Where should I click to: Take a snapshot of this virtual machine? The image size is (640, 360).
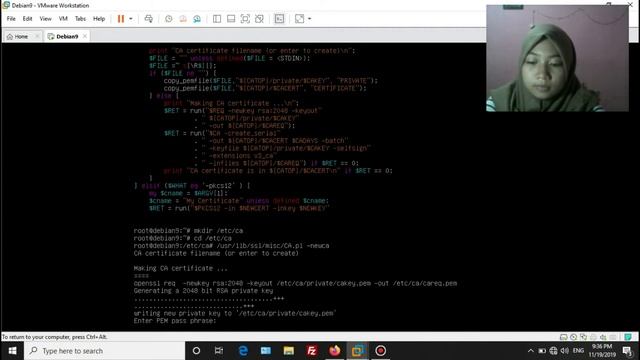pyautogui.click(x=169, y=19)
